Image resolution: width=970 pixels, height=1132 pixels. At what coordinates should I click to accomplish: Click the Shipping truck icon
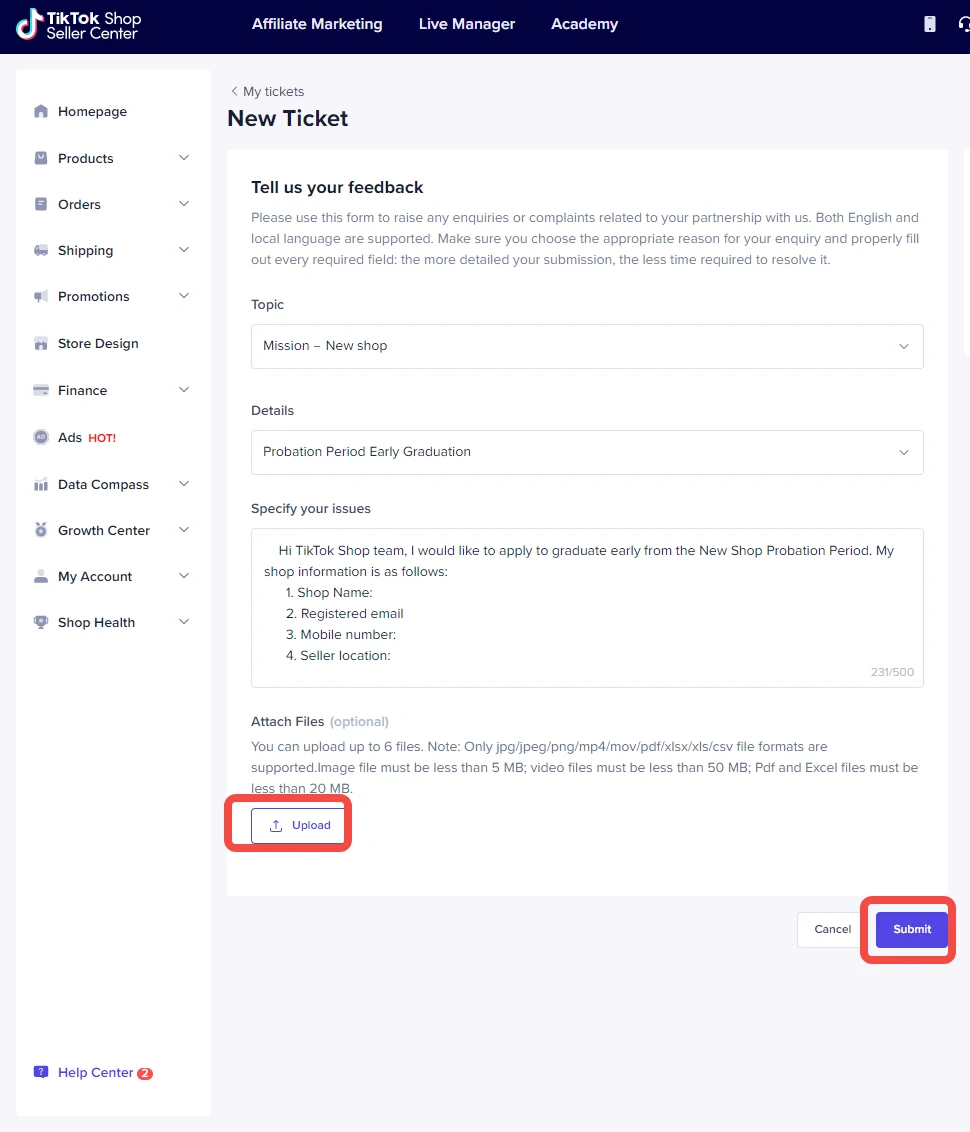[41, 250]
